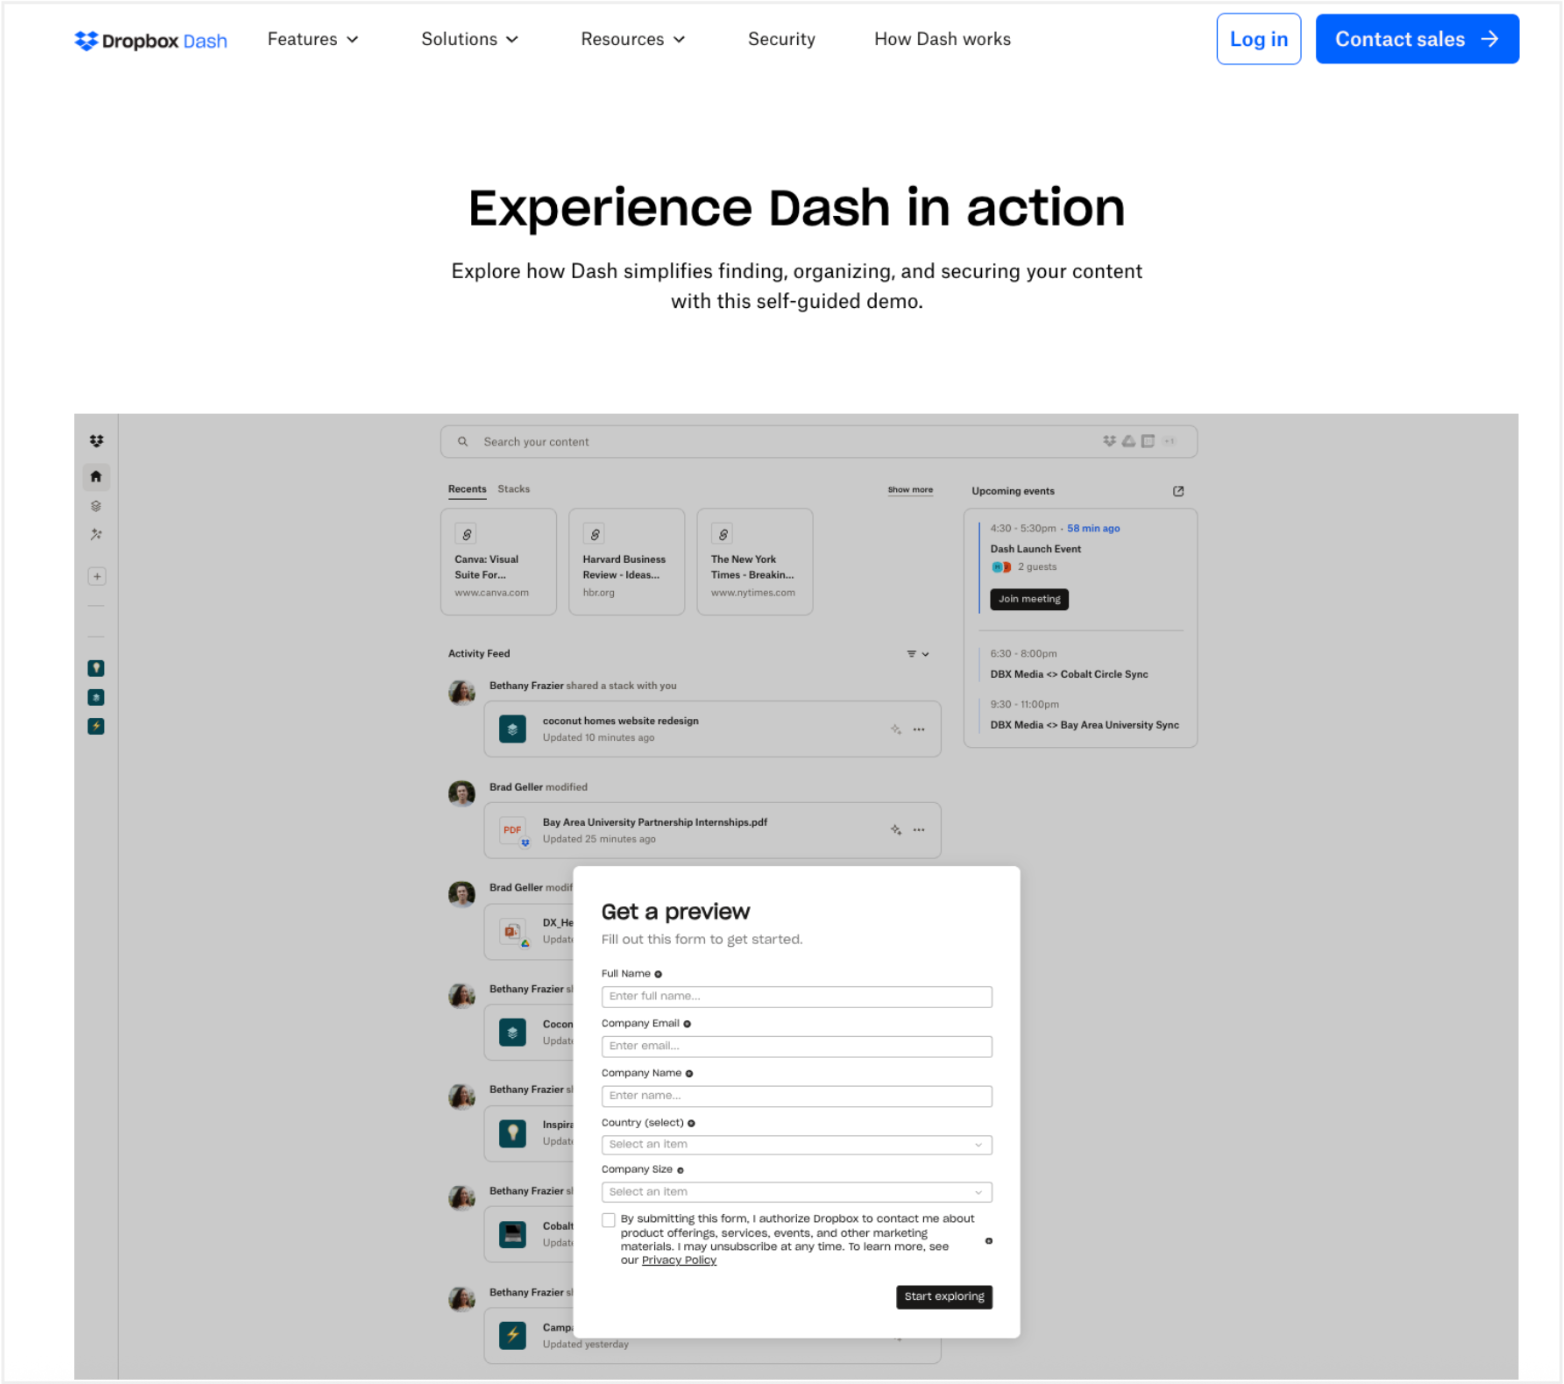This screenshot has width=1564, height=1384.
Task: Click sparkle icon on Internships.pdf row
Action: click(896, 830)
